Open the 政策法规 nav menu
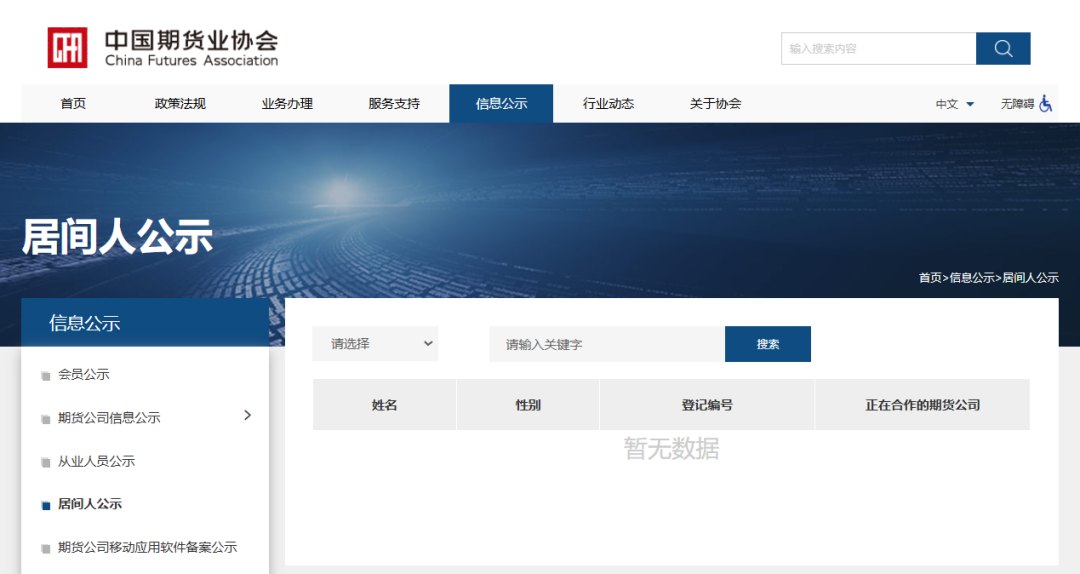1080x574 pixels. pyautogui.click(x=180, y=103)
